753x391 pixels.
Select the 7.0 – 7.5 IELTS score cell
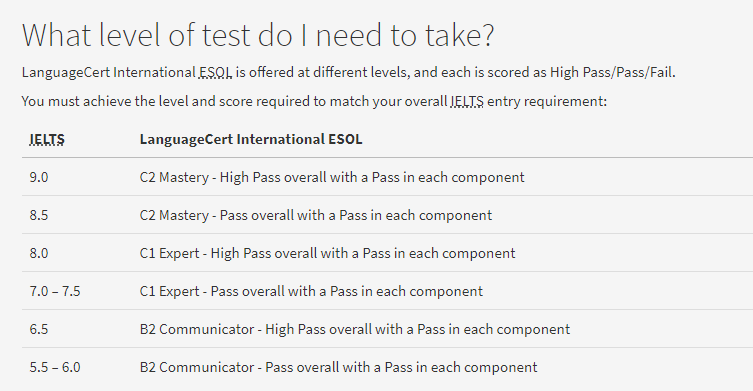point(55,291)
